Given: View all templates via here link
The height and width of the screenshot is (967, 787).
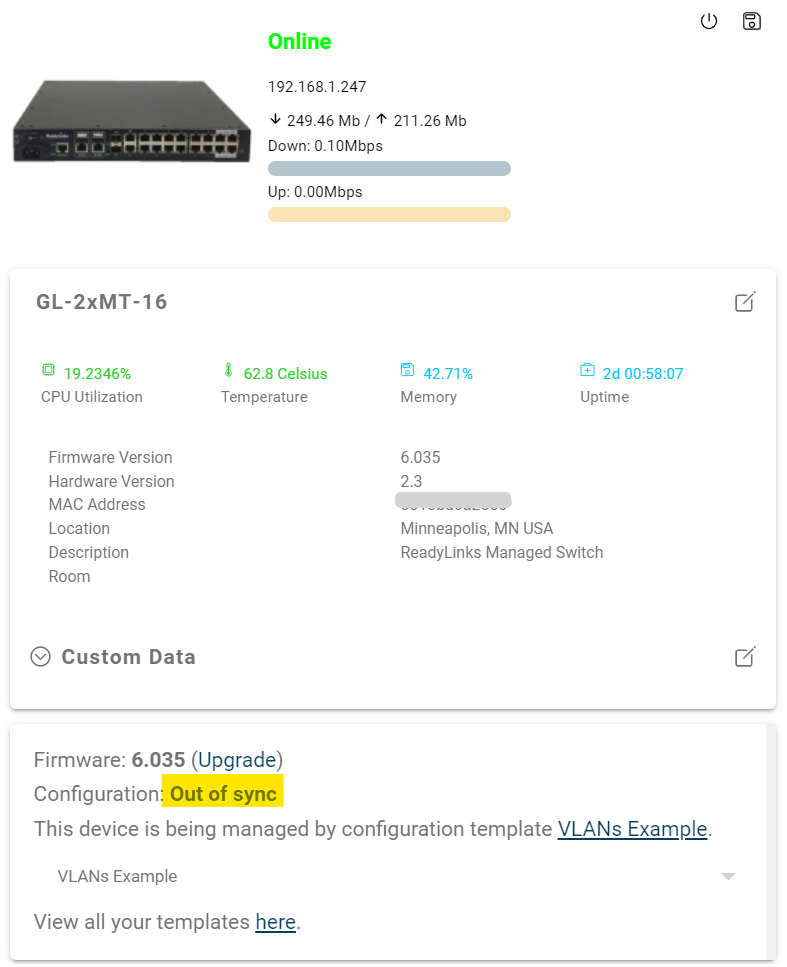Looking at the screenshot, I should click(276, 922).
